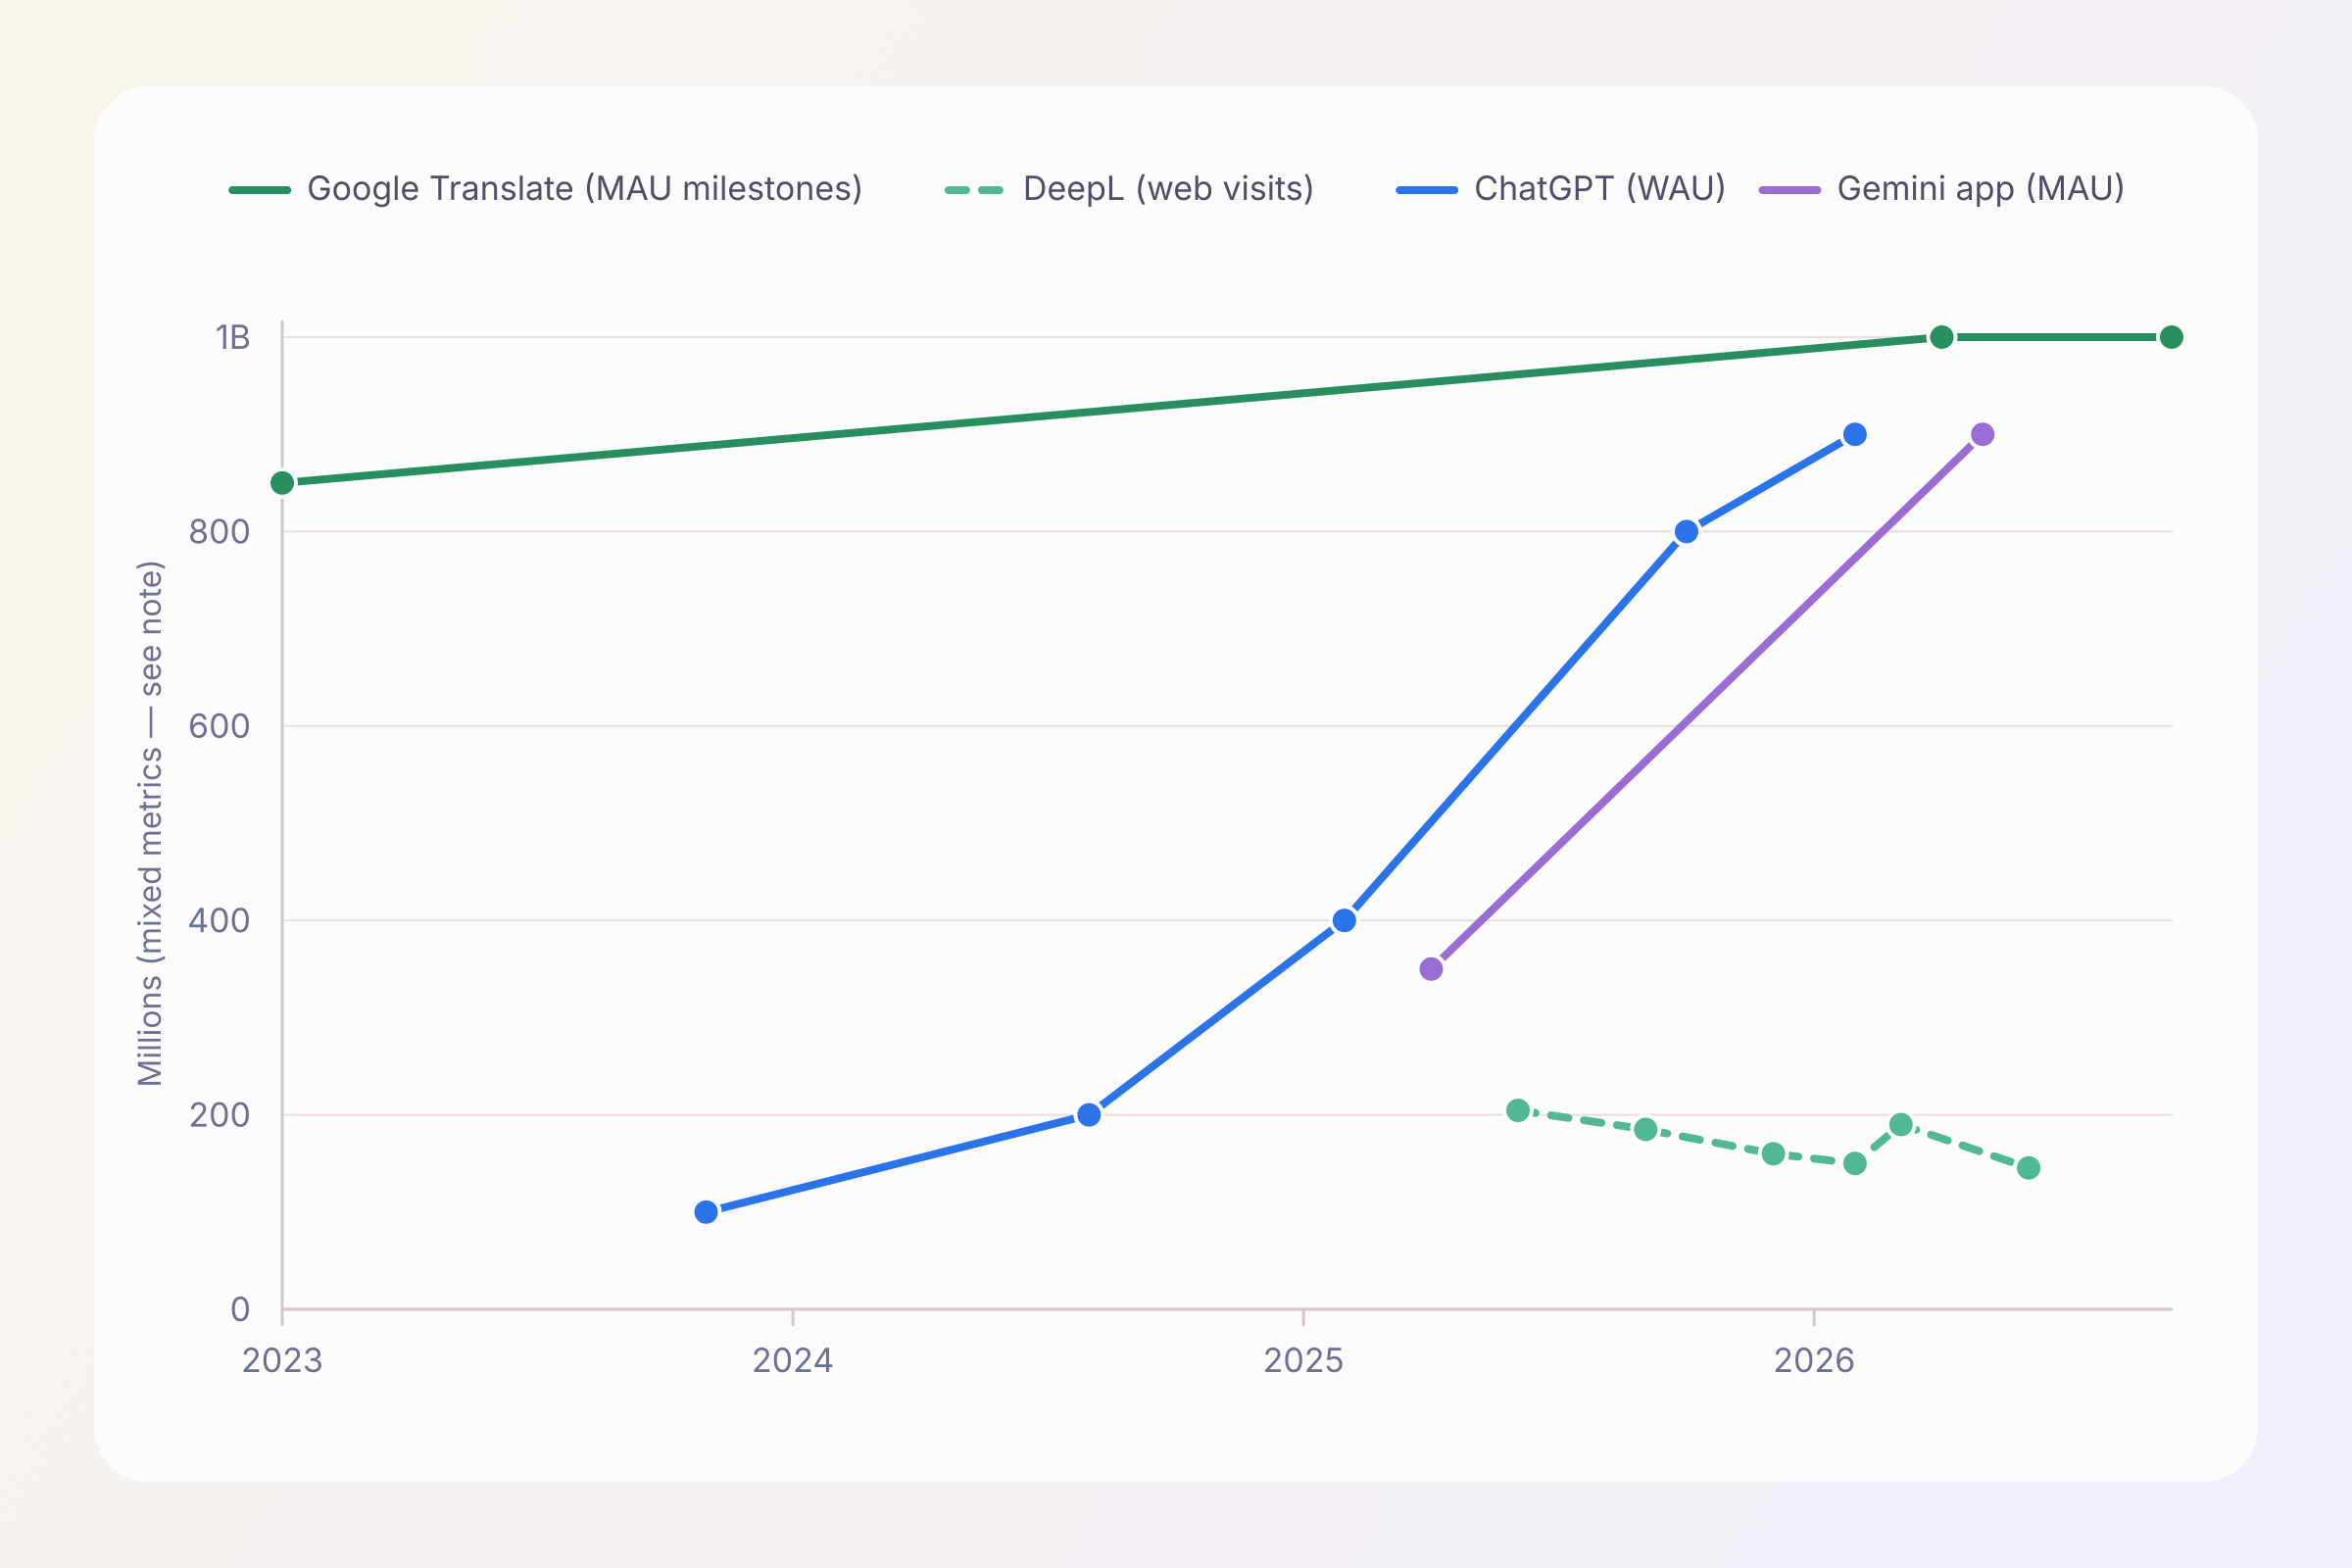The height and width of the screenshot is (1568, 2352).
Task: Click the blue ChatGPT legend line swatch
Action: (x=1427, y=190)
